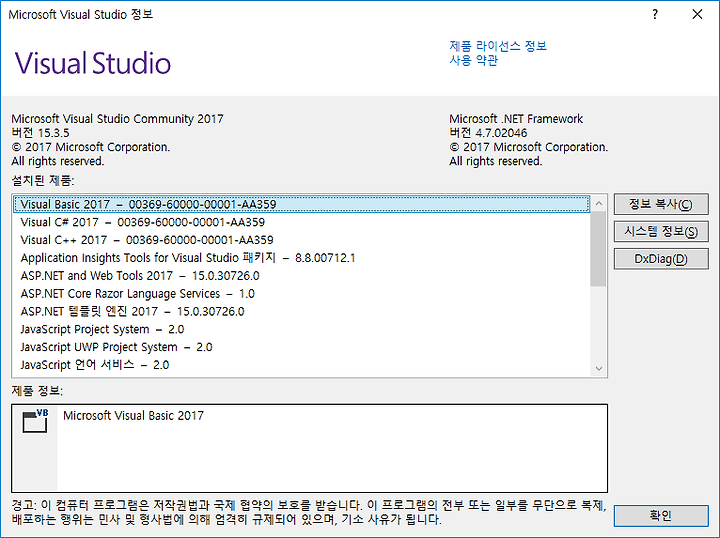Click the 시스템 정보(S) button

(661, 231)
